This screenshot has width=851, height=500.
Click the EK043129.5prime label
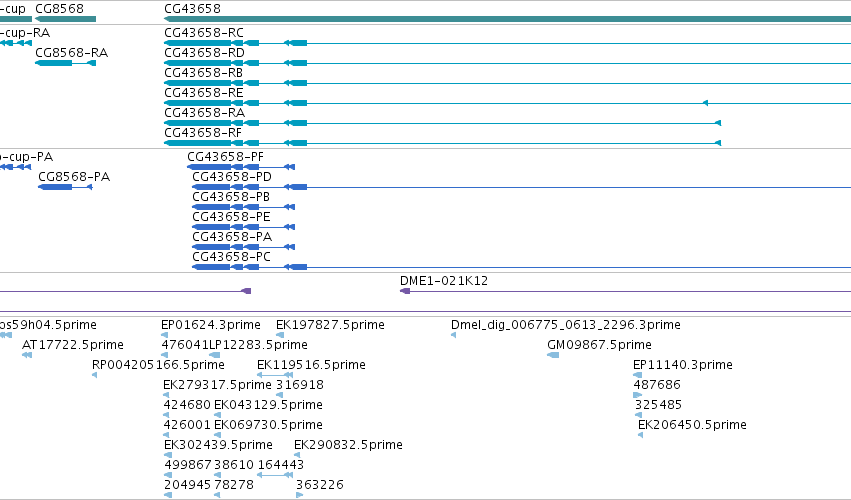[x=268, y=405]
